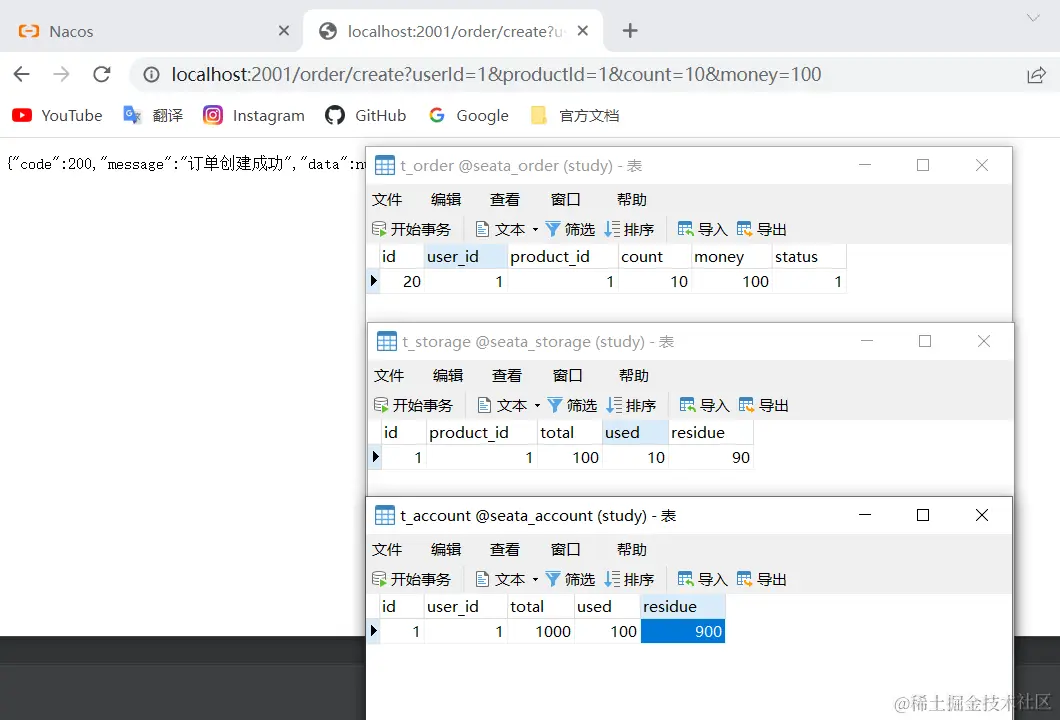Click residue value 90 in t_storage
The width and height of the screenshot is (1060, 720).
click(x=710, y=458)
